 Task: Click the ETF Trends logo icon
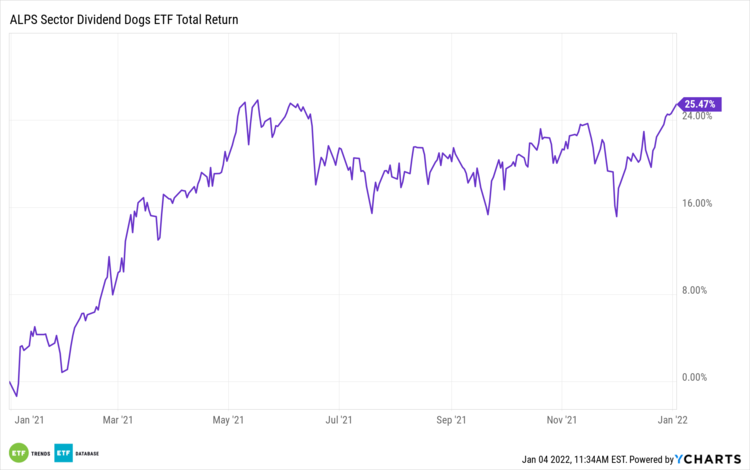(x=19, y=451)
